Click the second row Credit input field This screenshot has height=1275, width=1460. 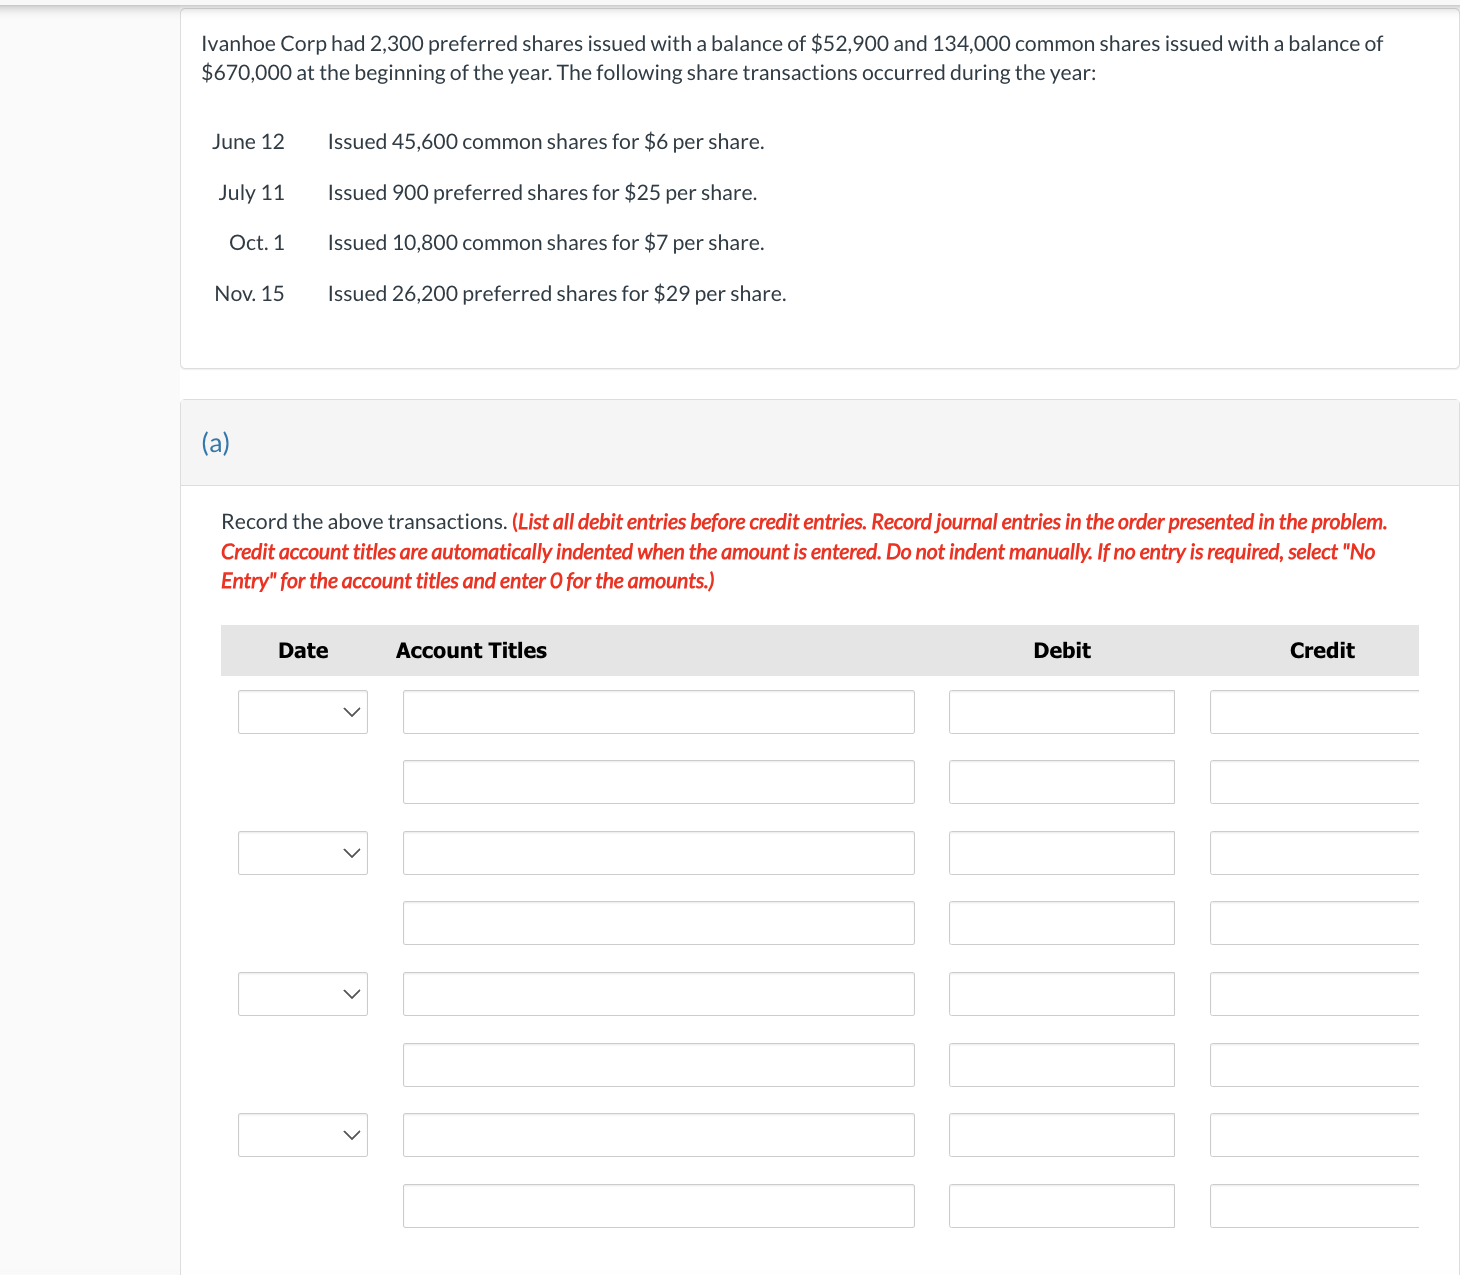[x=1315, y=782]
